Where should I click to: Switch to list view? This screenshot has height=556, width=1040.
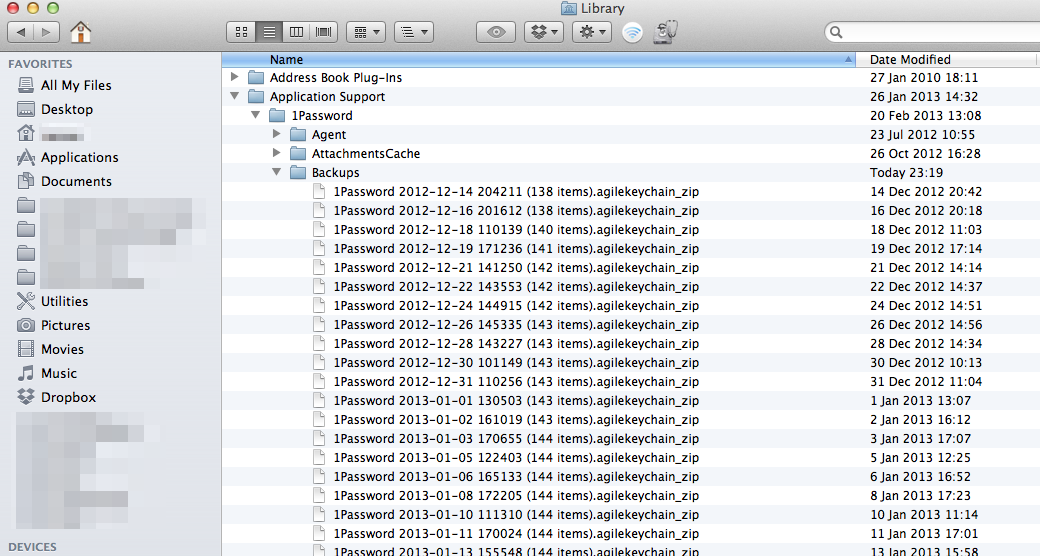pos(269,32)
